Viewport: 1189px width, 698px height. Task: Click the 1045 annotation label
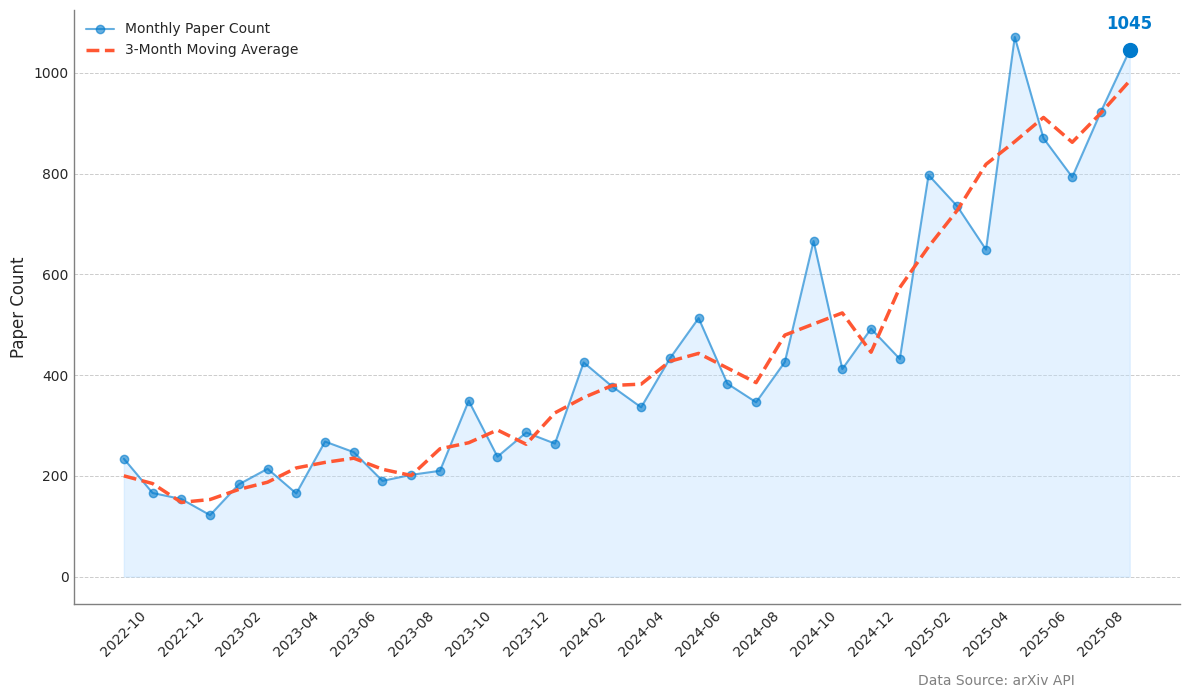pyautogui.click(x=1128, y=24)
